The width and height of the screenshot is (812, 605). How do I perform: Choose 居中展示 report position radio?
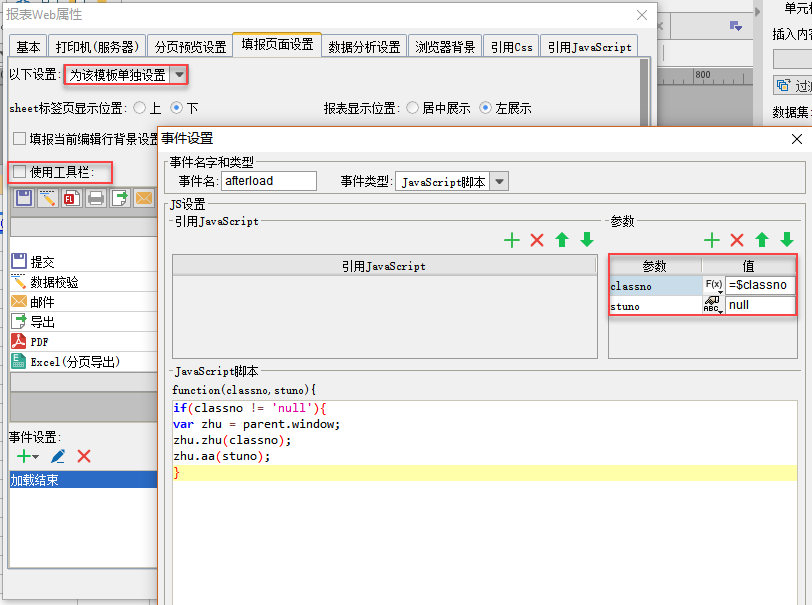(x=412, y=108)
